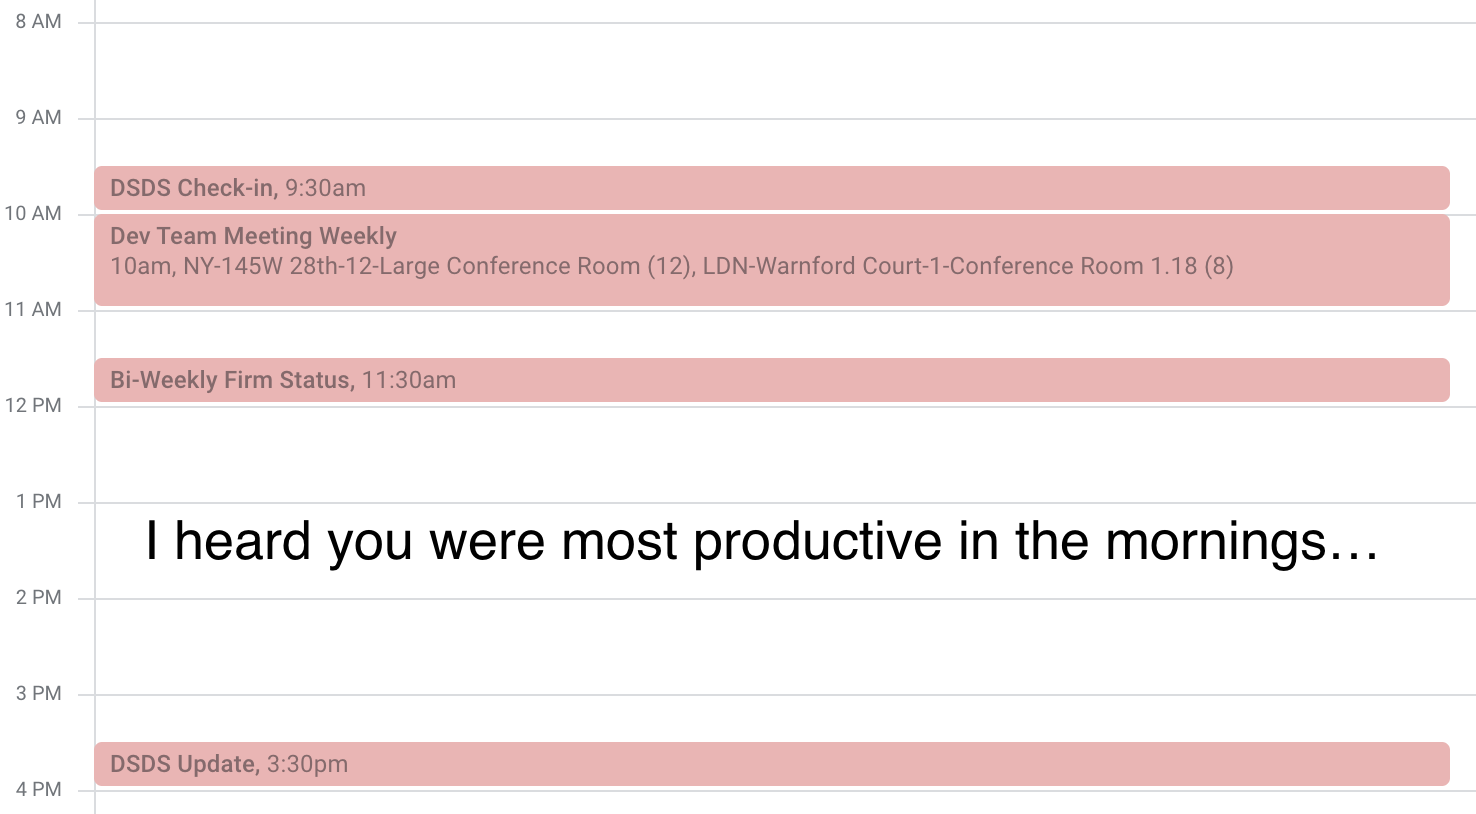Click the 8 AM time label
The height and width of the screenshot is (814, 1476).
pos(38,21)
